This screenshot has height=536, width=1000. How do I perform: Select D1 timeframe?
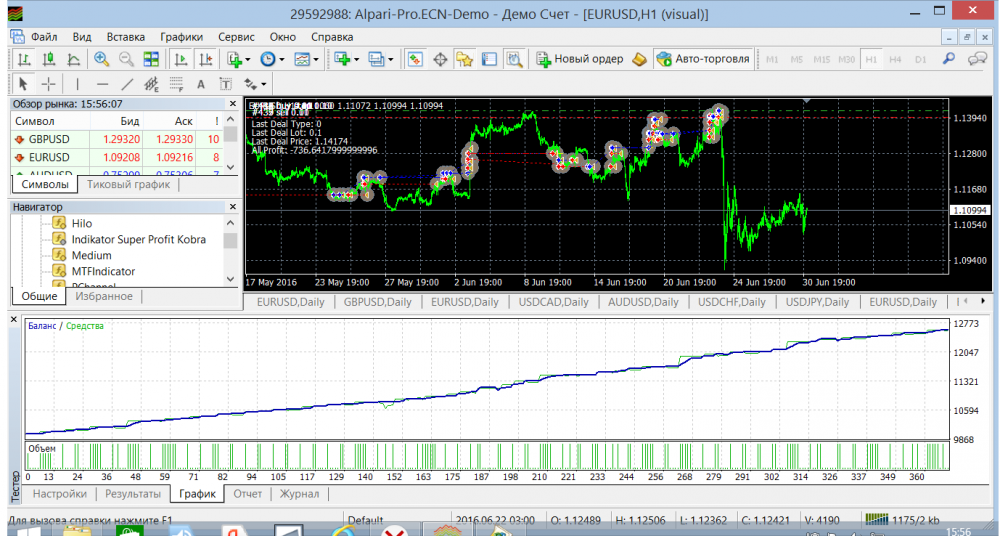click(x=920, y=59)
